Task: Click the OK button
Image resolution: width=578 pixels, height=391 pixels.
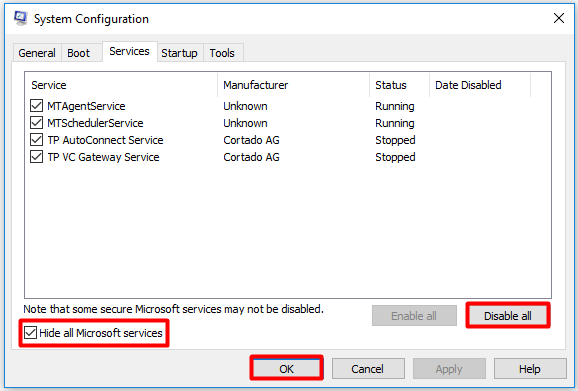Action: point(286,369)
